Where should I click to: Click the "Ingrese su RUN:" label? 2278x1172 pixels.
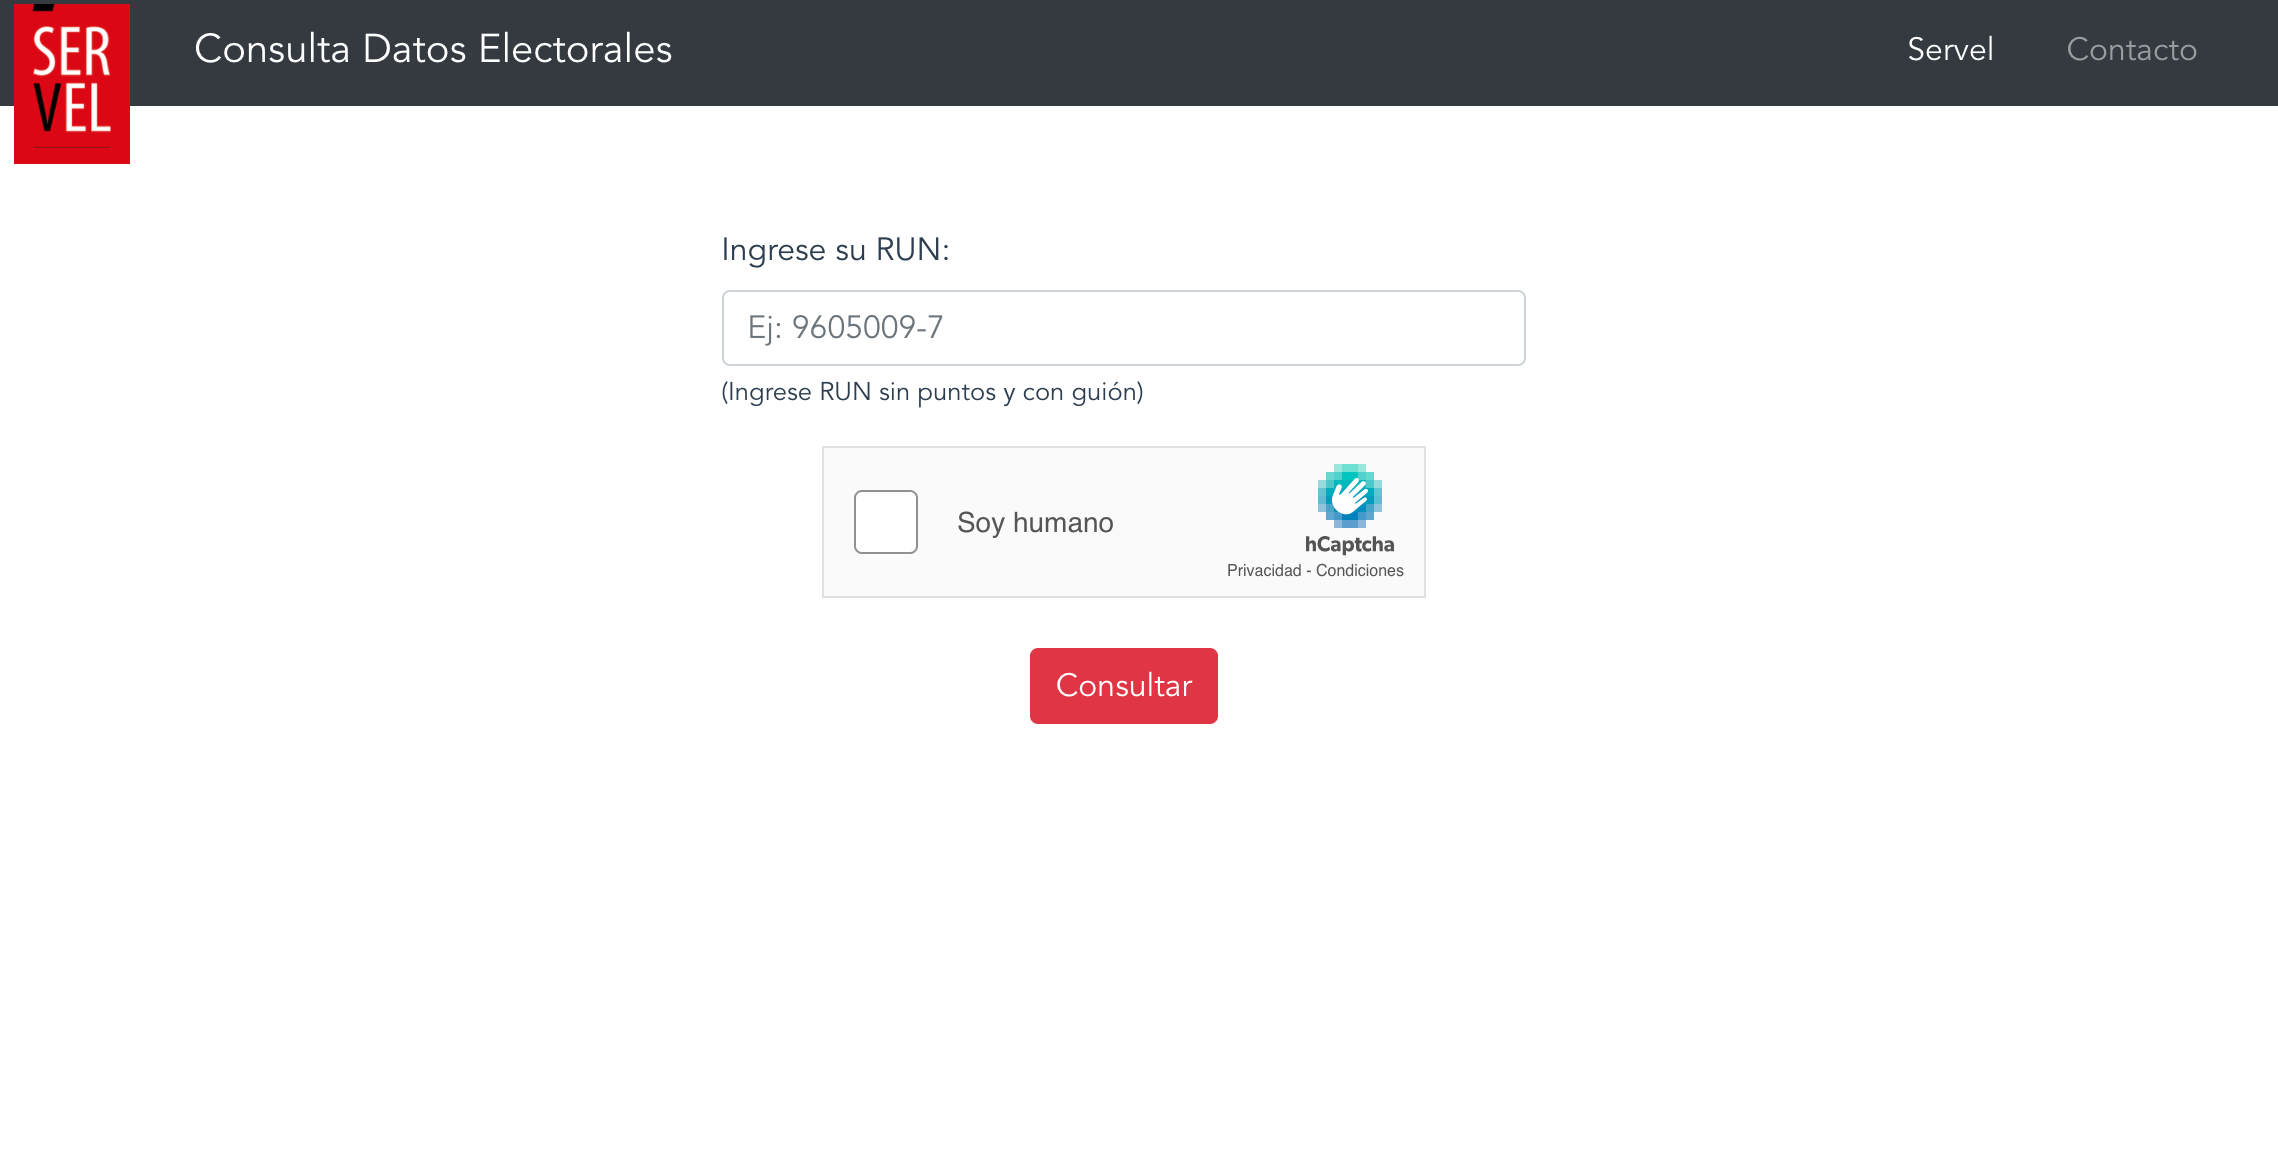coord(835,250)
